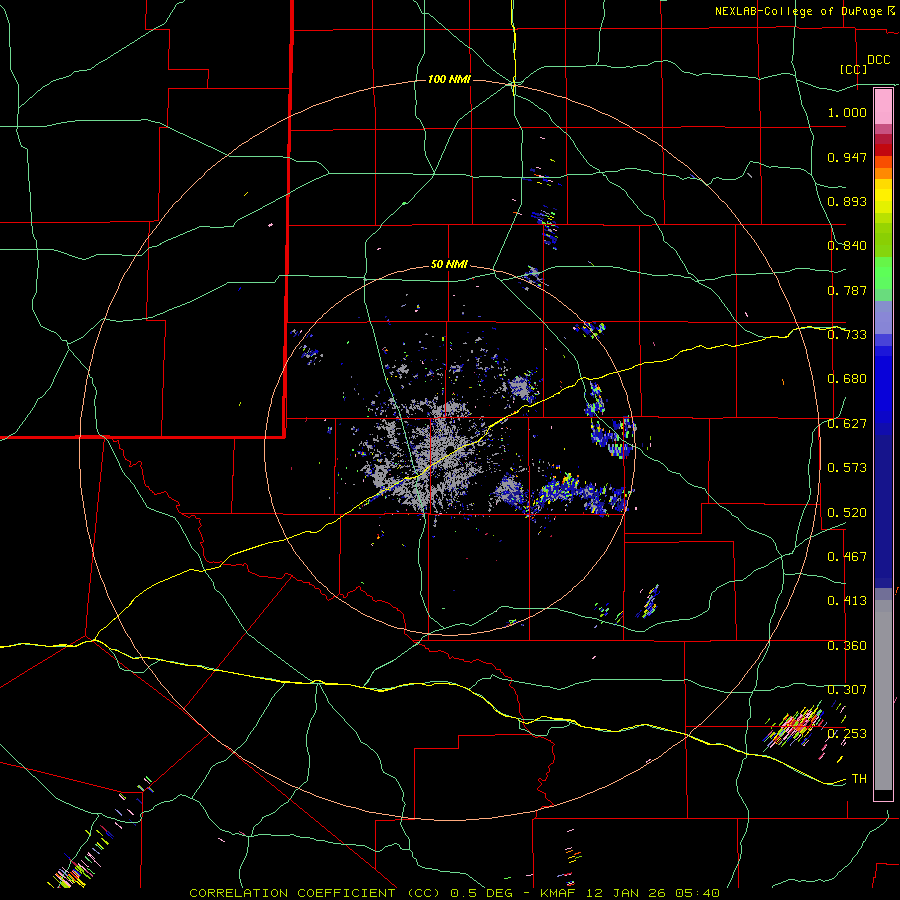Pick the lavender swatch in the color bar
This screenshot has width=900, height=900.
[883, 317]
